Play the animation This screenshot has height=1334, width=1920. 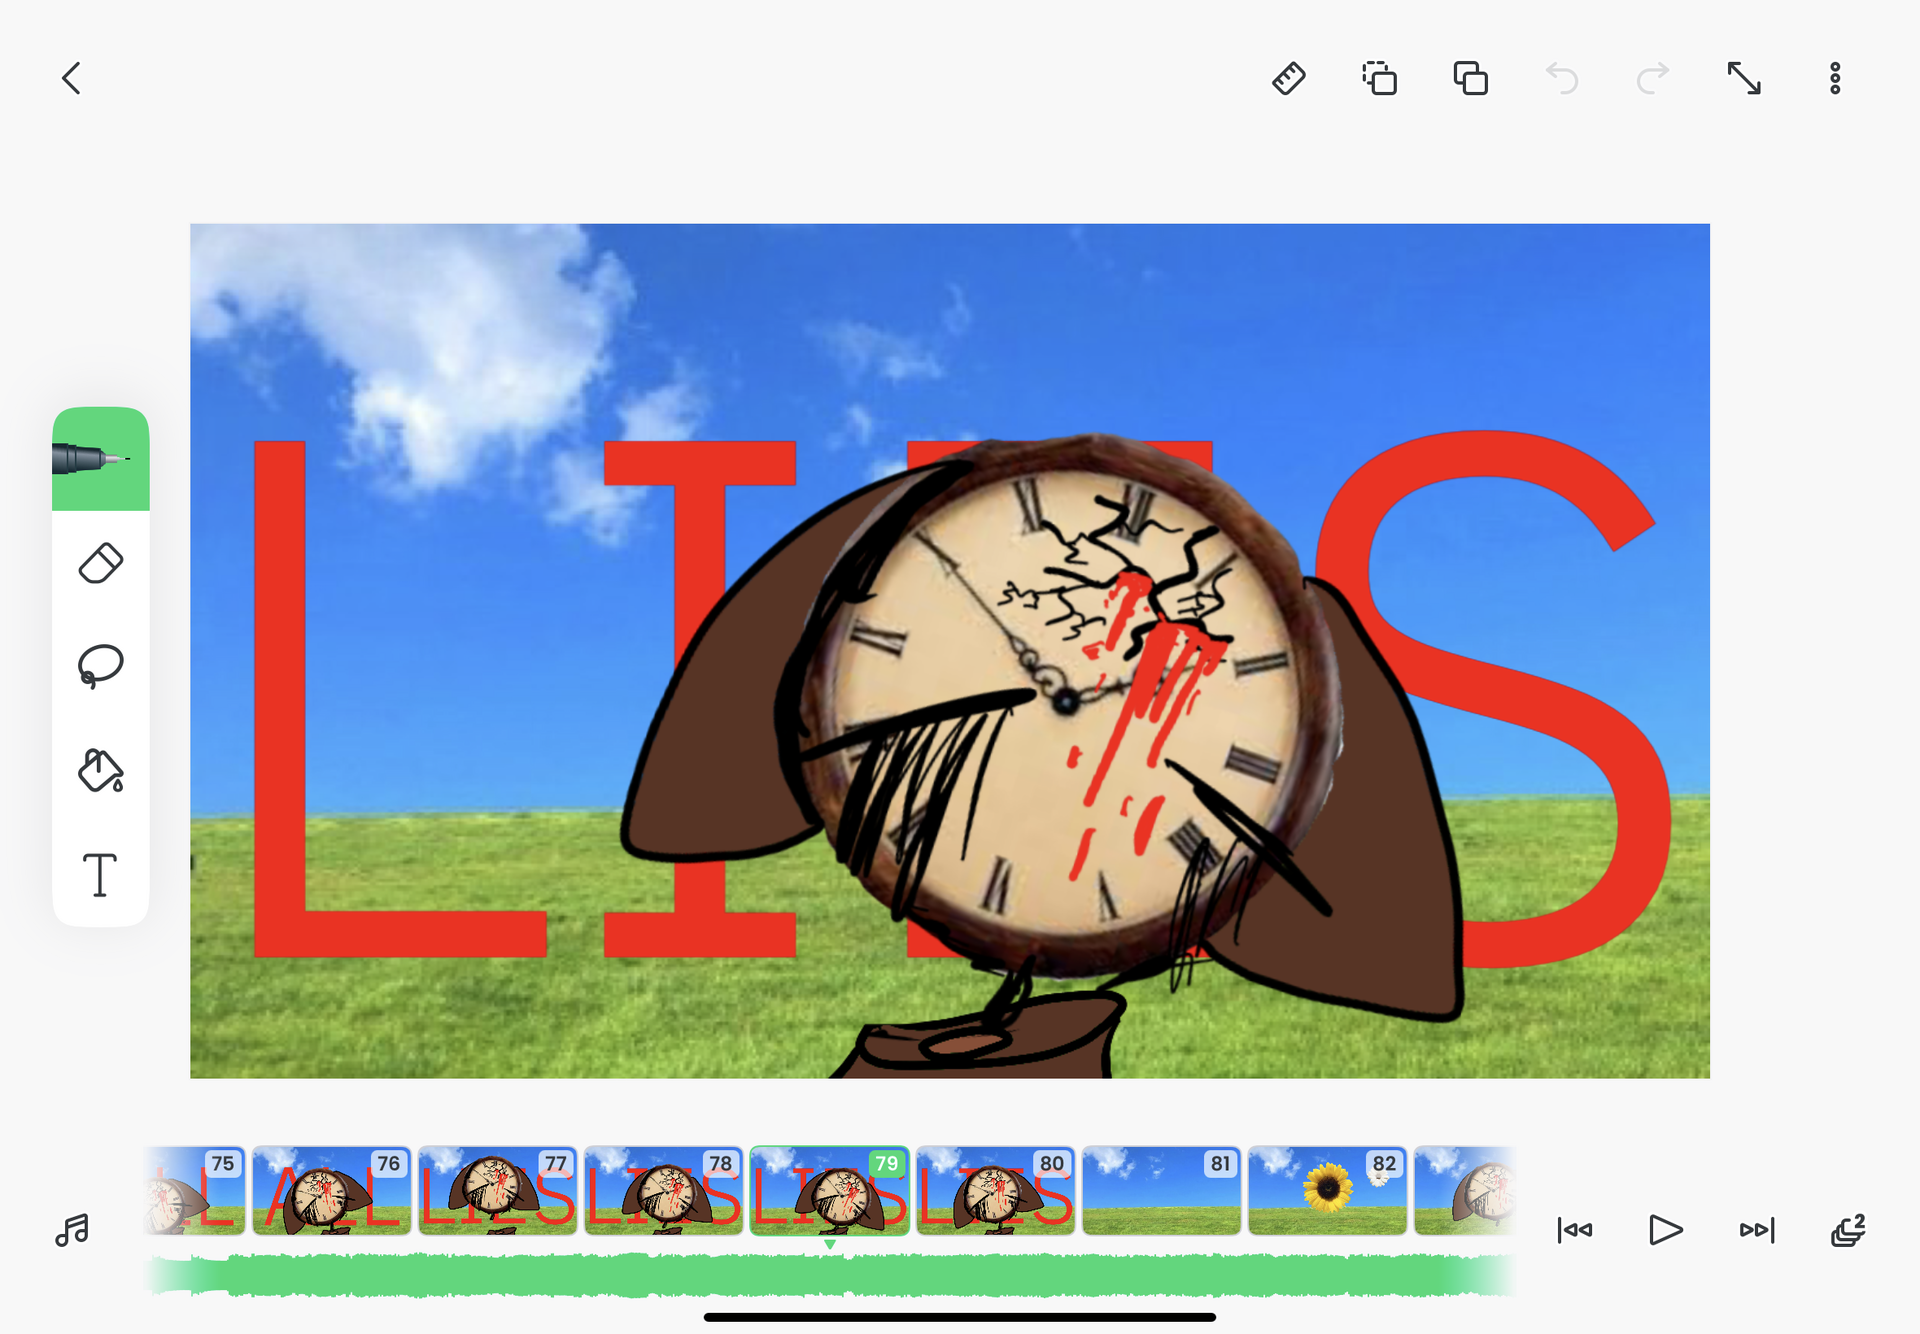tap(1665, 1230)
